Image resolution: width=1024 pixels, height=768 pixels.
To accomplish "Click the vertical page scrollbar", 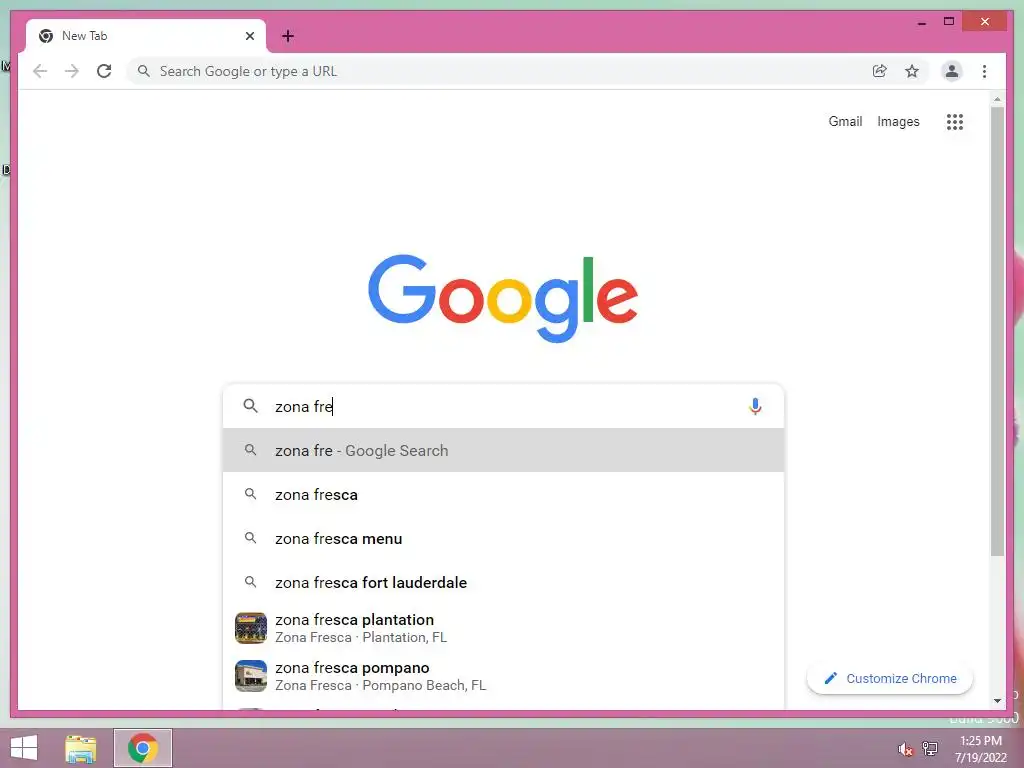I will [x=997, y=332].
